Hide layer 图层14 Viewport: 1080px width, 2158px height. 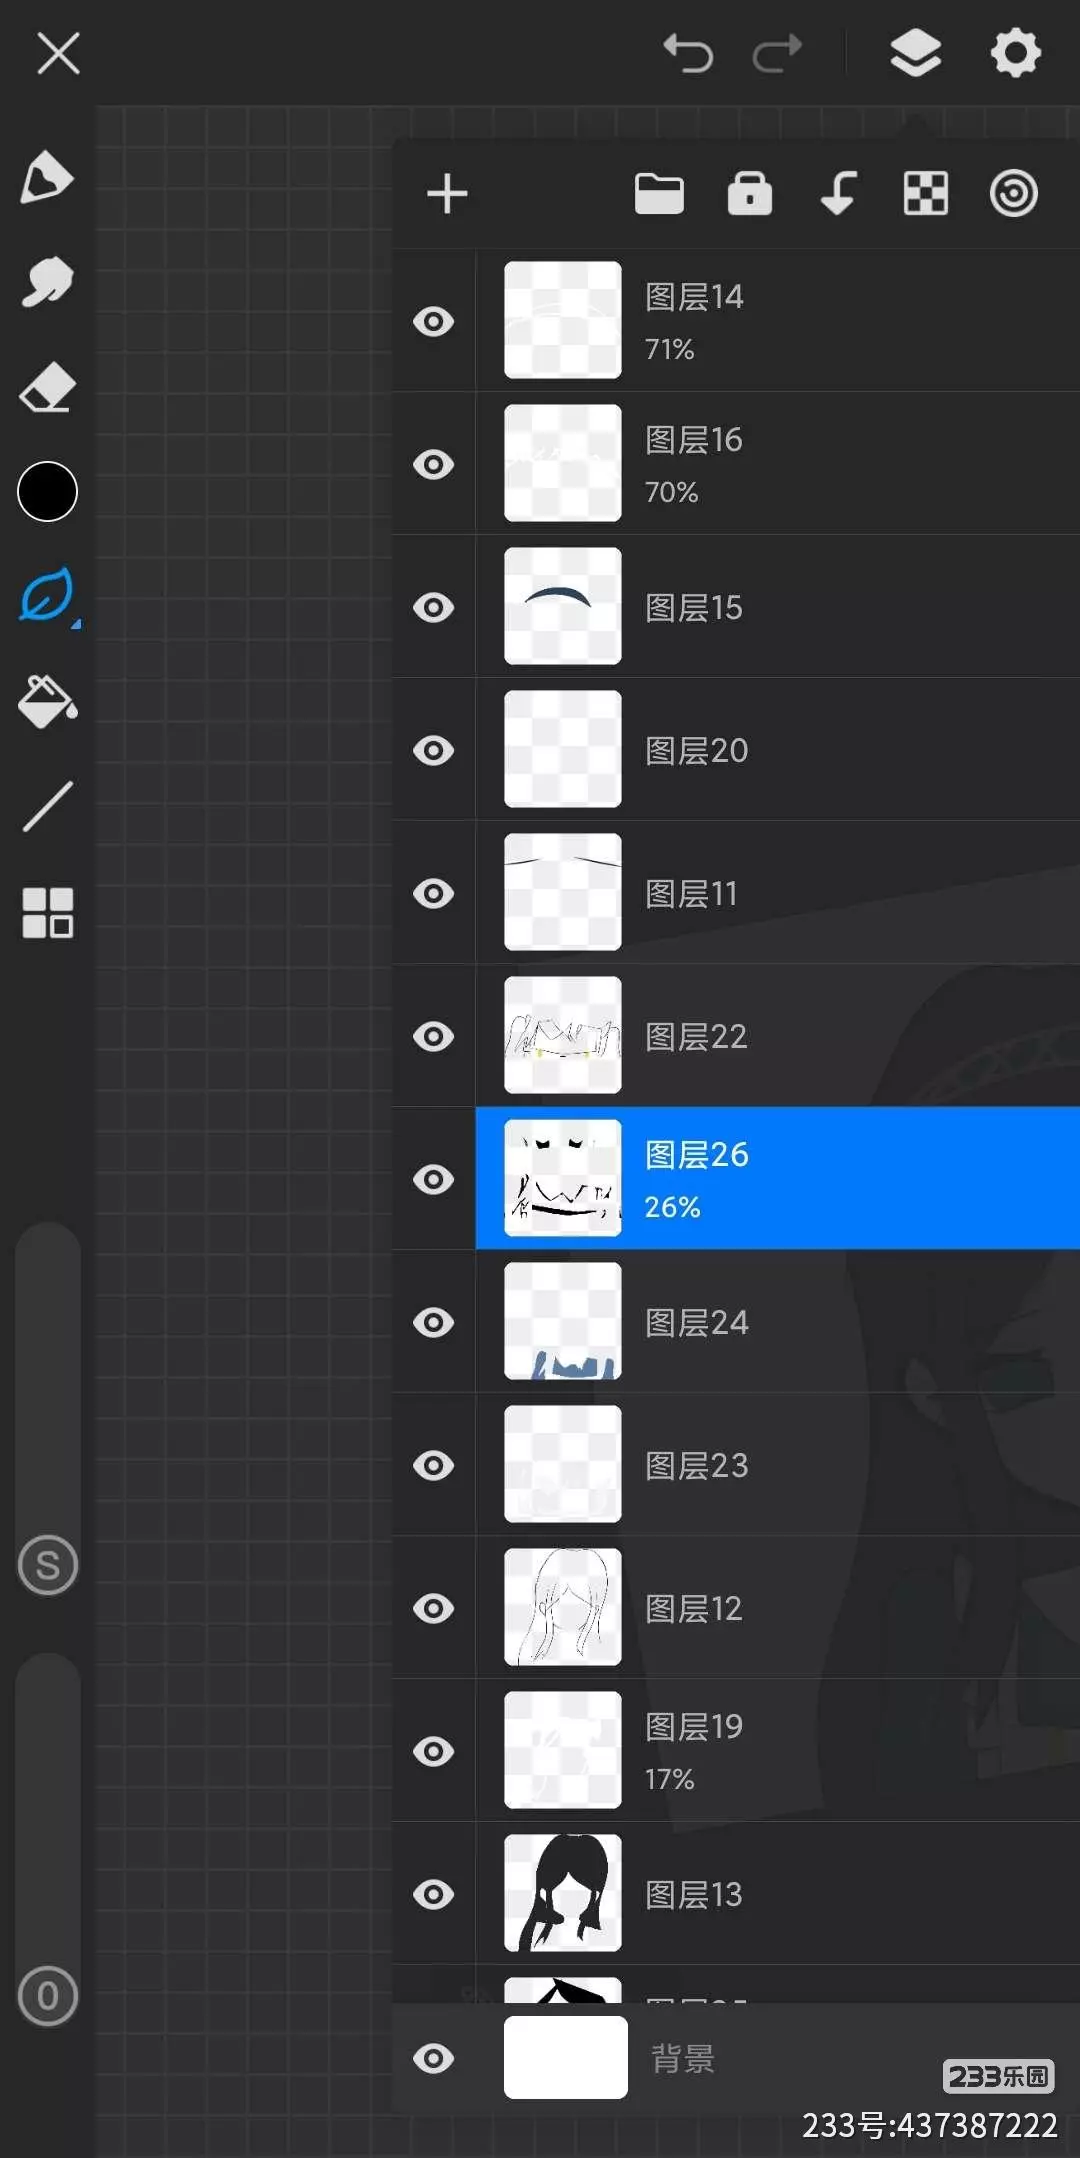433,322
